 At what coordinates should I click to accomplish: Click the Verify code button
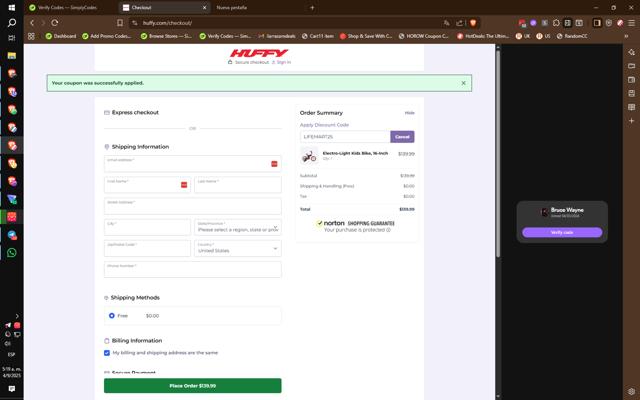point(562,232)
